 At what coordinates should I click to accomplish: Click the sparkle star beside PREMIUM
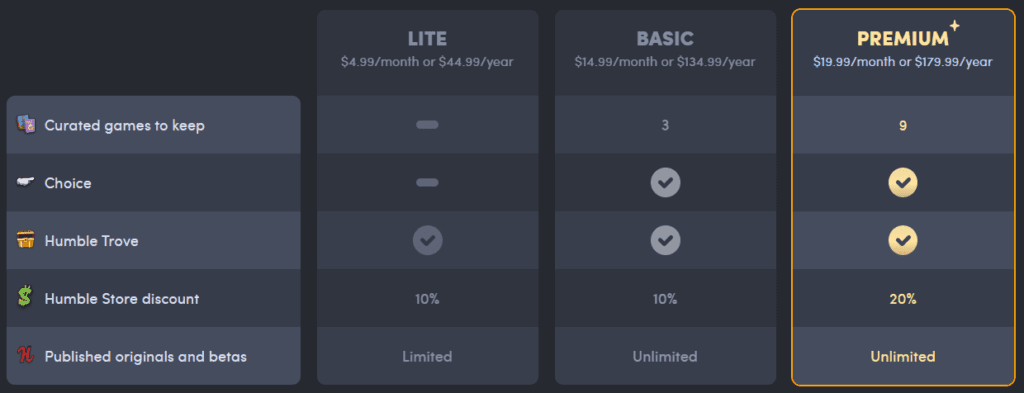click(955, 26)
